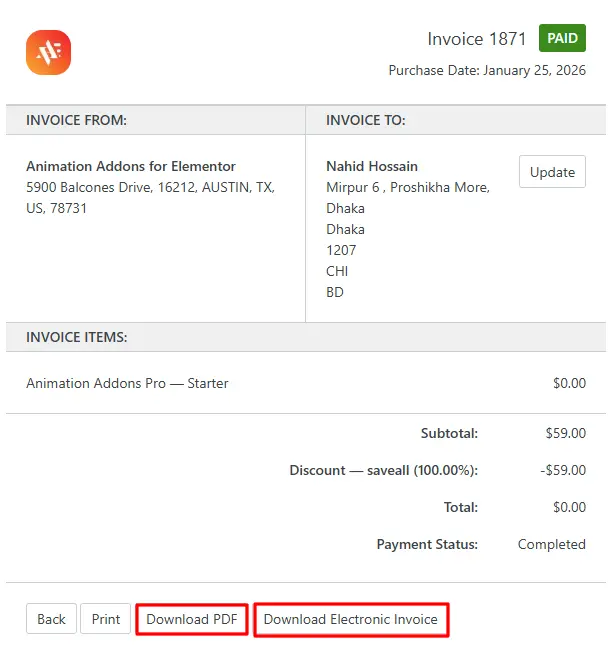The height and width of the screenshot is (645, 616).
Task: Click the Animation Addons for Elementor company name
Action: tap(131, 166)
